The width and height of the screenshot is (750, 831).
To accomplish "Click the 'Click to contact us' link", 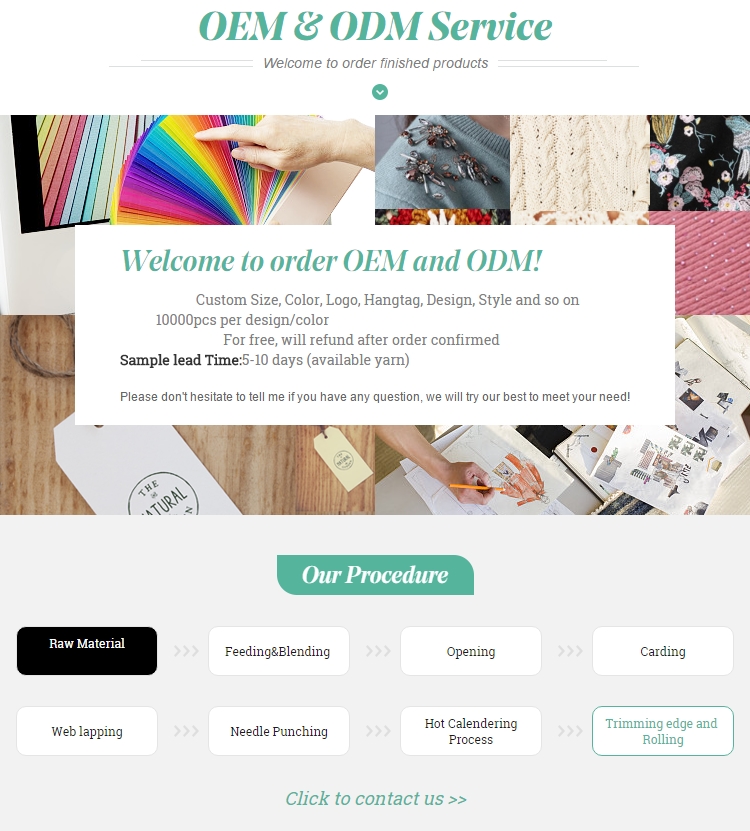I will click(376, 798).
